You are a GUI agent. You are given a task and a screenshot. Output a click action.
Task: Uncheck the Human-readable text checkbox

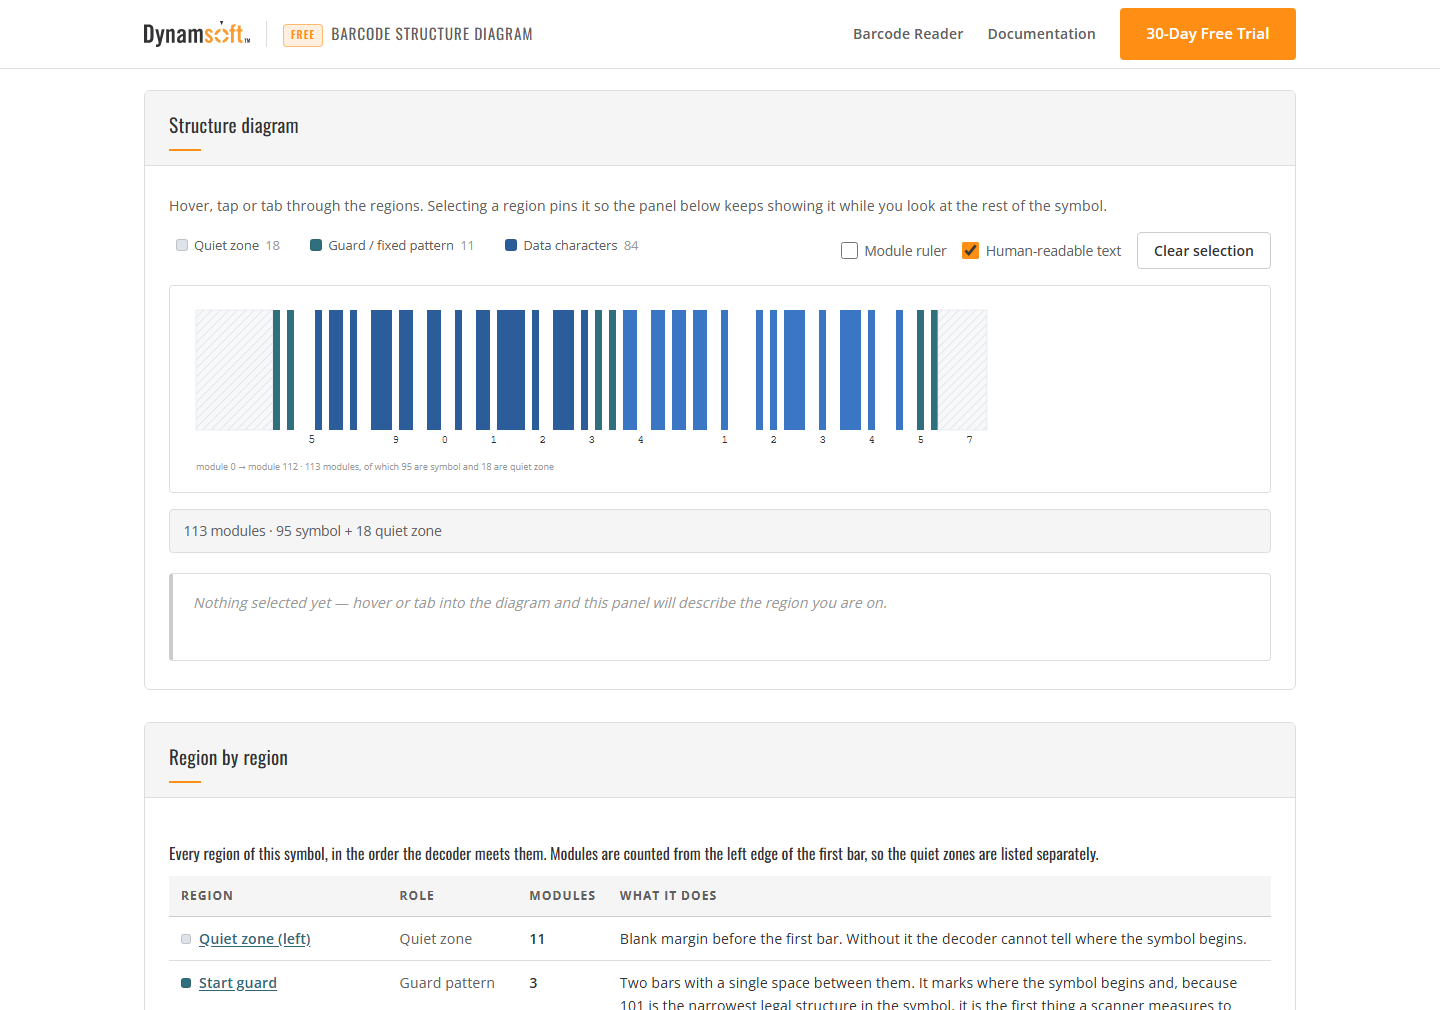pos(970,251)
